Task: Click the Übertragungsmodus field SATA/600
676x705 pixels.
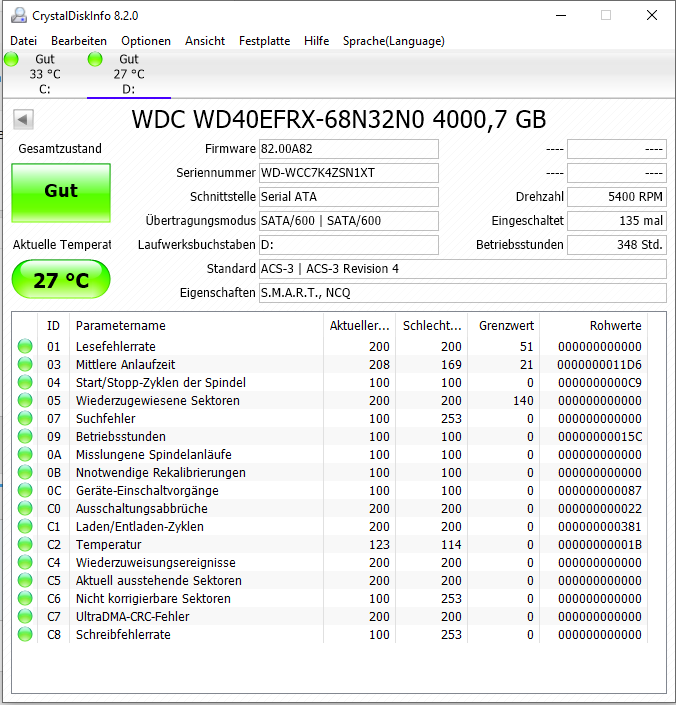Action: coord(348,221)
